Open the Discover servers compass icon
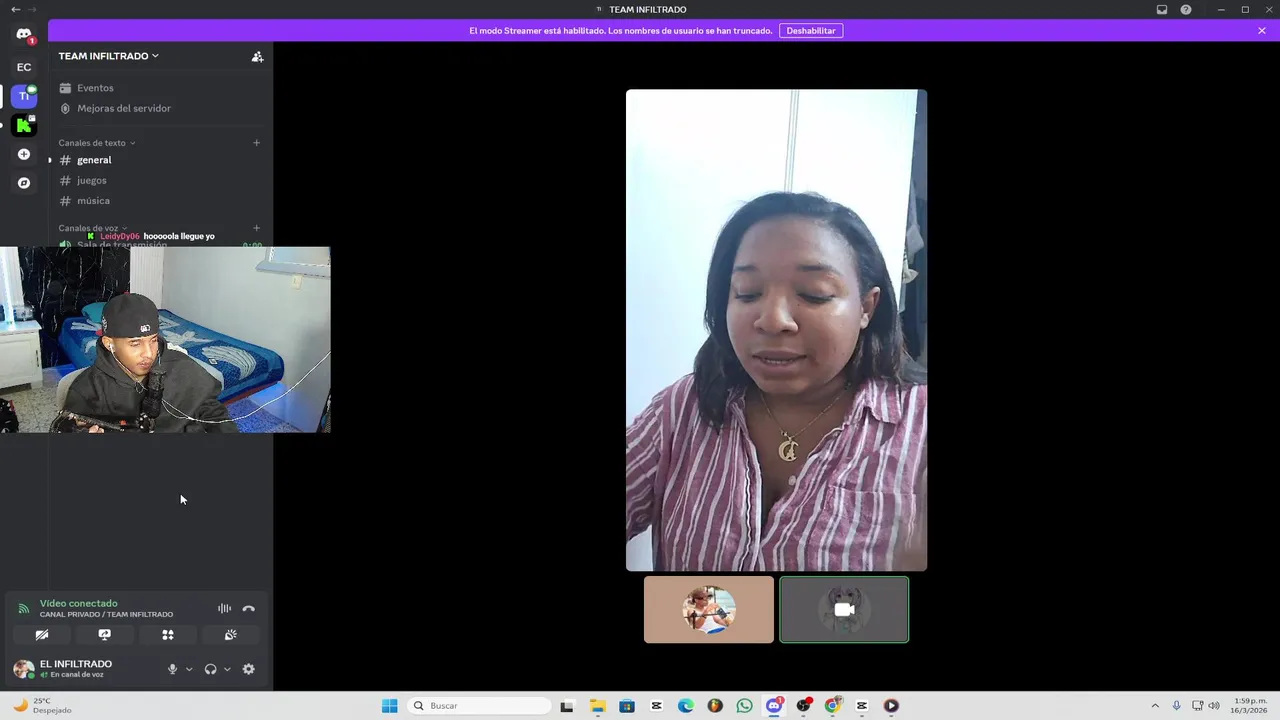 tap(24, 183)
